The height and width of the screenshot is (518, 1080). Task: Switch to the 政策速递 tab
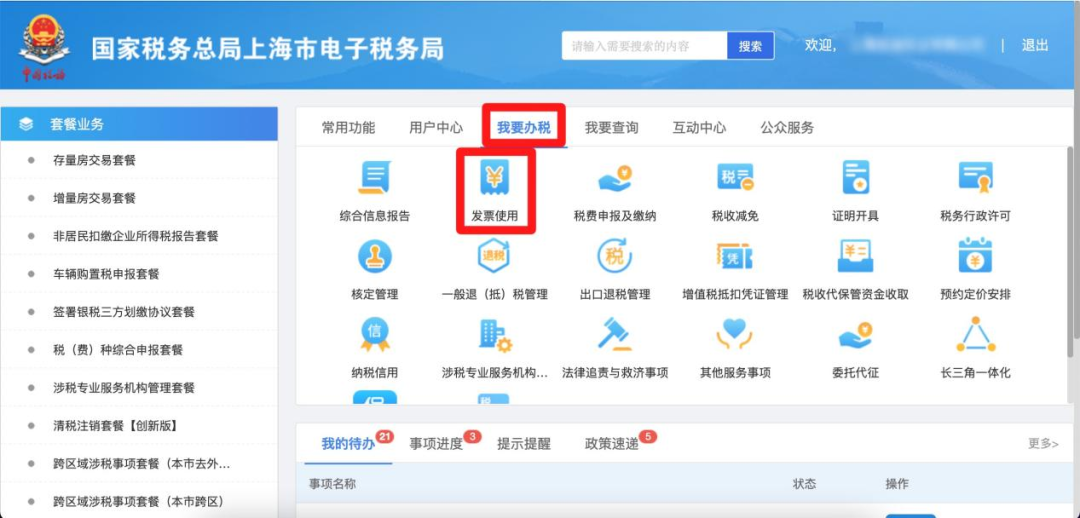point(612,444)
